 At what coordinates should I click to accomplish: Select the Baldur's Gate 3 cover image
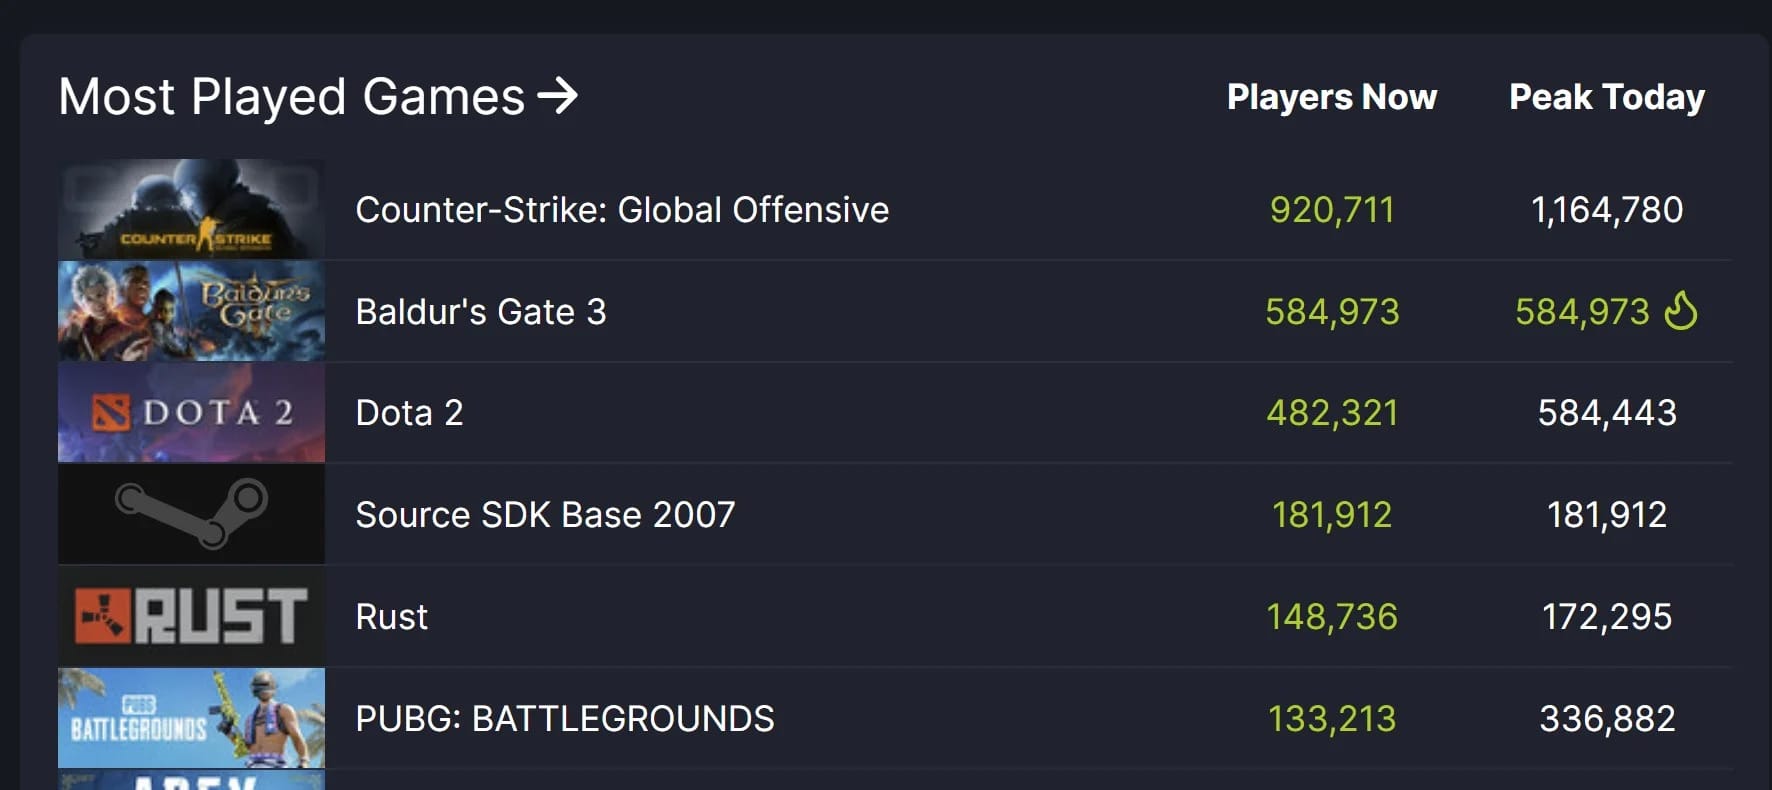coord(191,311)
